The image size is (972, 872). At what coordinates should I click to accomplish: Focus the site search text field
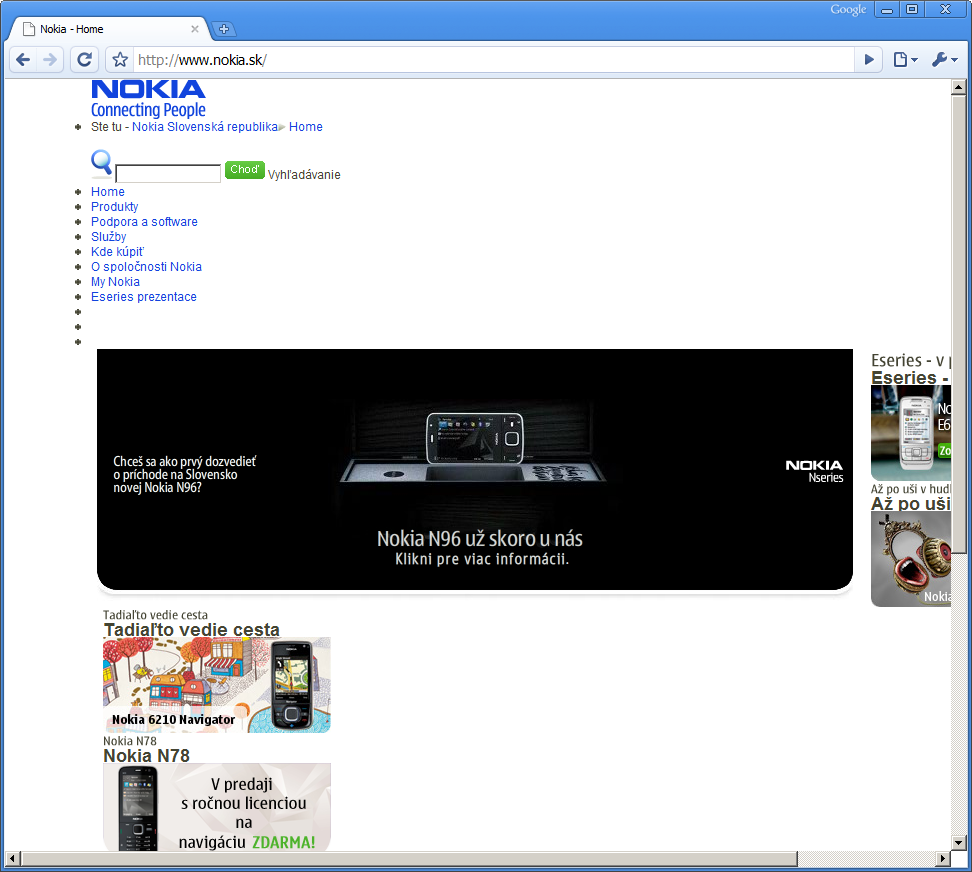pyautogui.click(x=168, y=174)
